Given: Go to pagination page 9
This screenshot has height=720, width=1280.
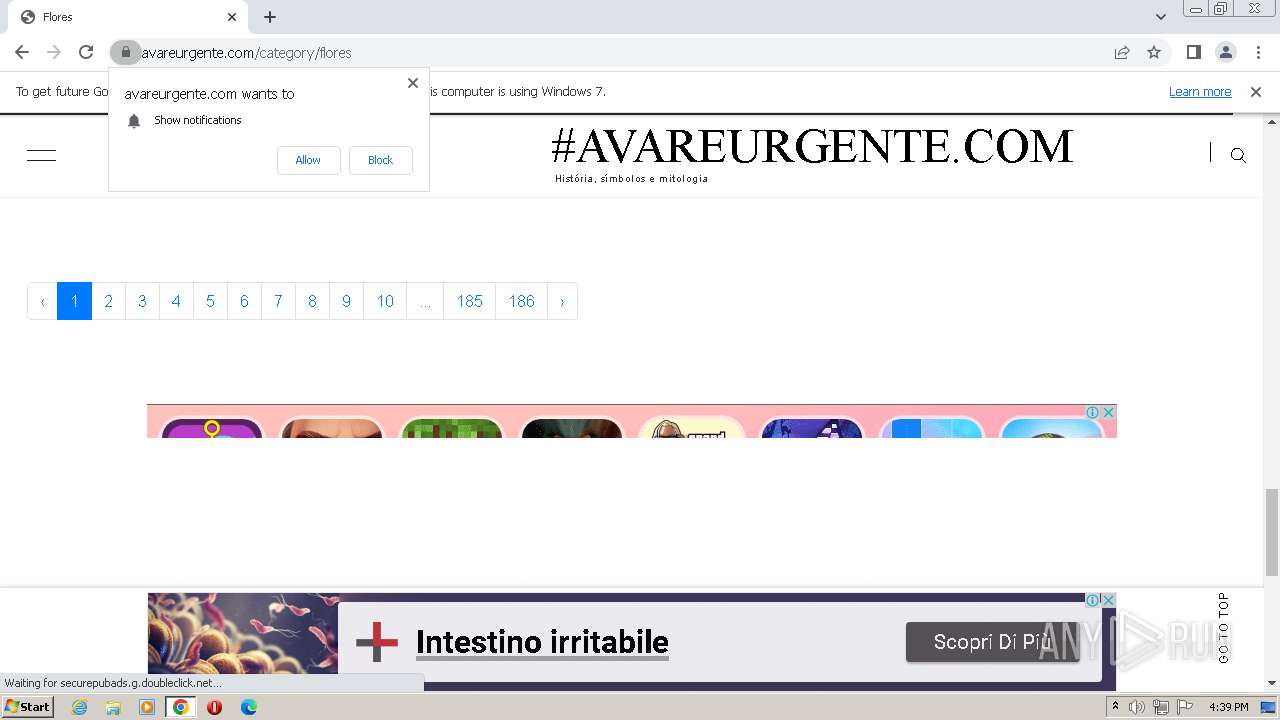Looking at the screenshot, I should tap(346, 301).
